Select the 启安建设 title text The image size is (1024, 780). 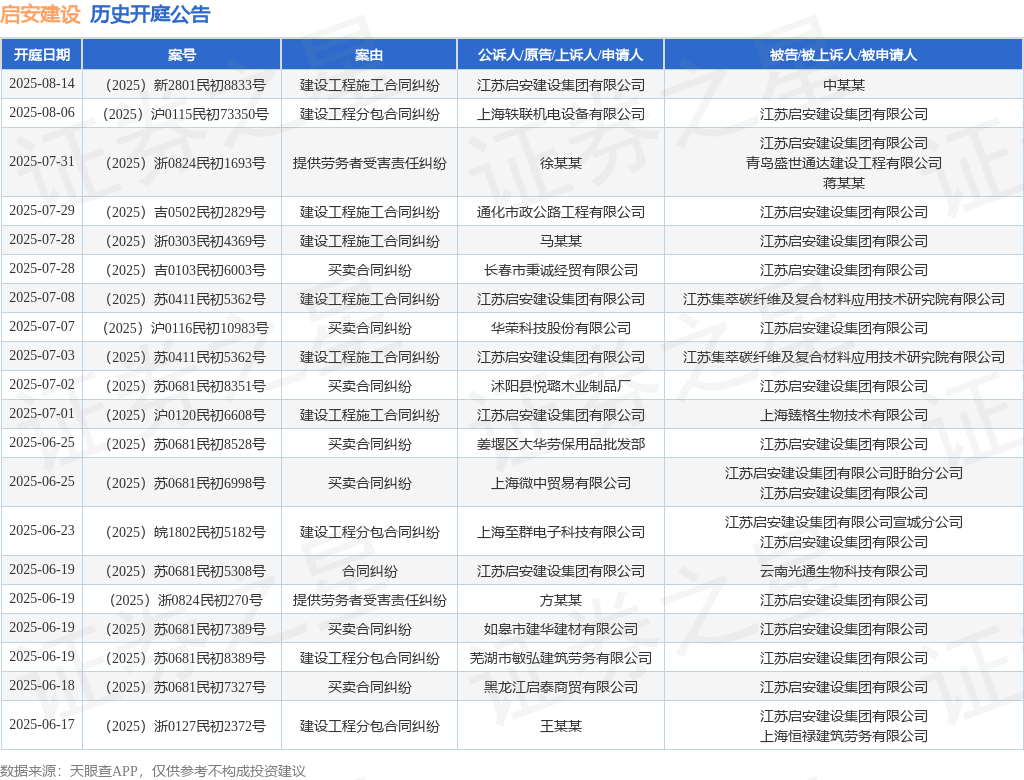pos(40,14)
